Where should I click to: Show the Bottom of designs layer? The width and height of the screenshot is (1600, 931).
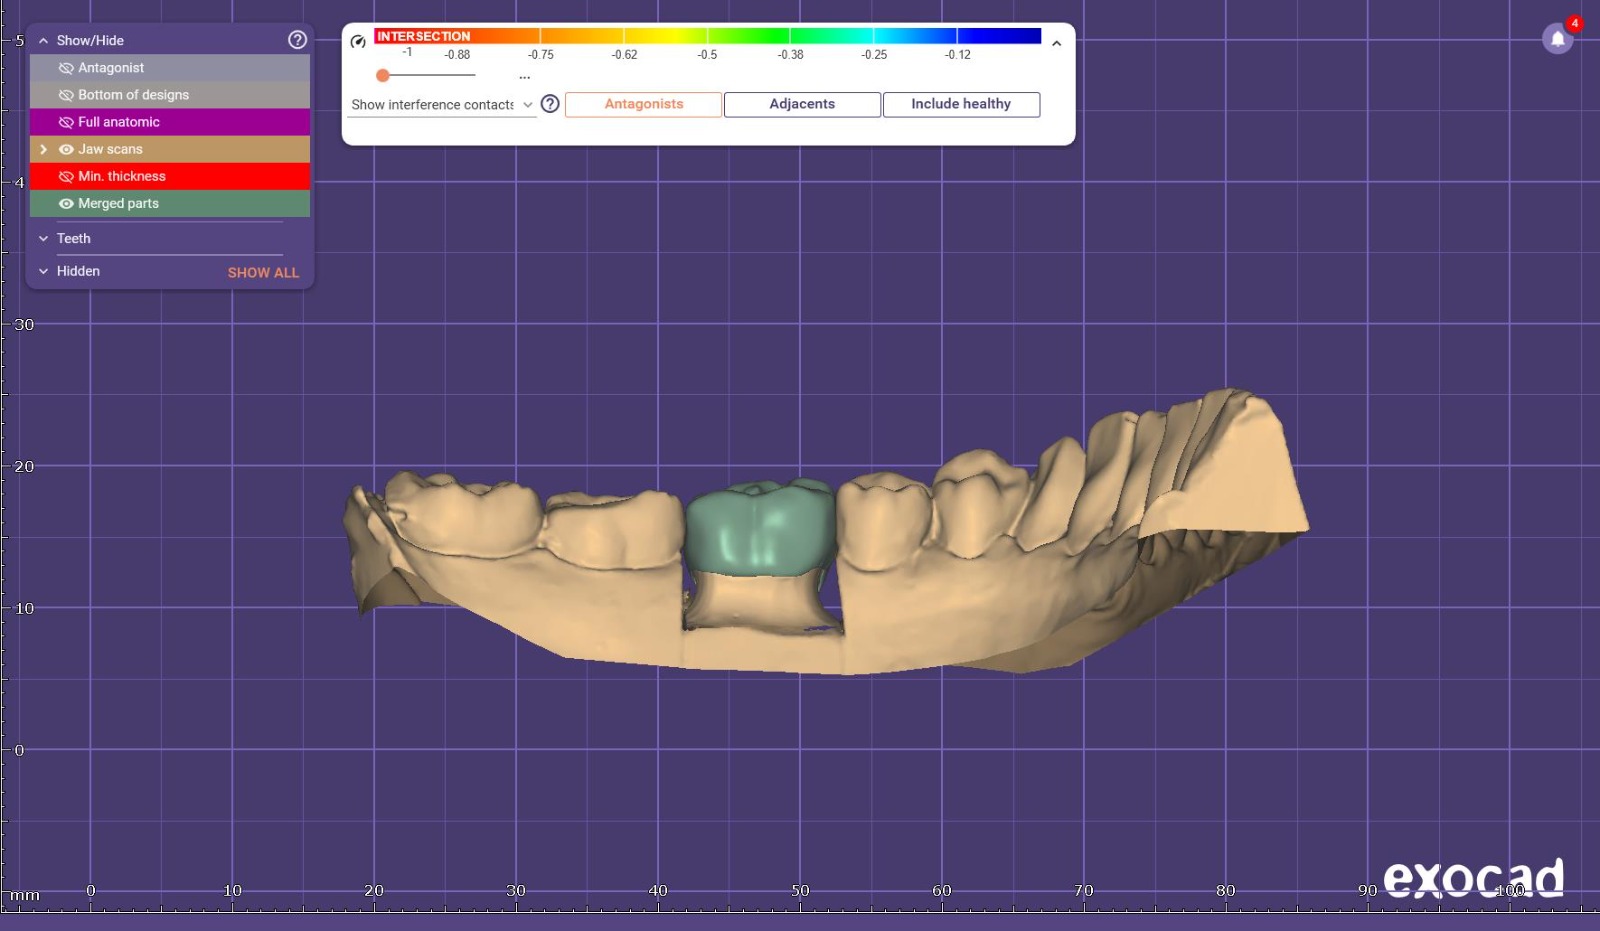pos(66,95)
